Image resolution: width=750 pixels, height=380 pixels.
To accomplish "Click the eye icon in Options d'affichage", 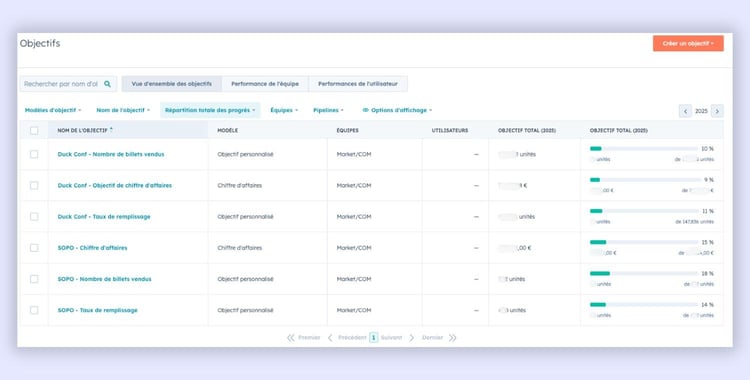I will pos(365,110).
